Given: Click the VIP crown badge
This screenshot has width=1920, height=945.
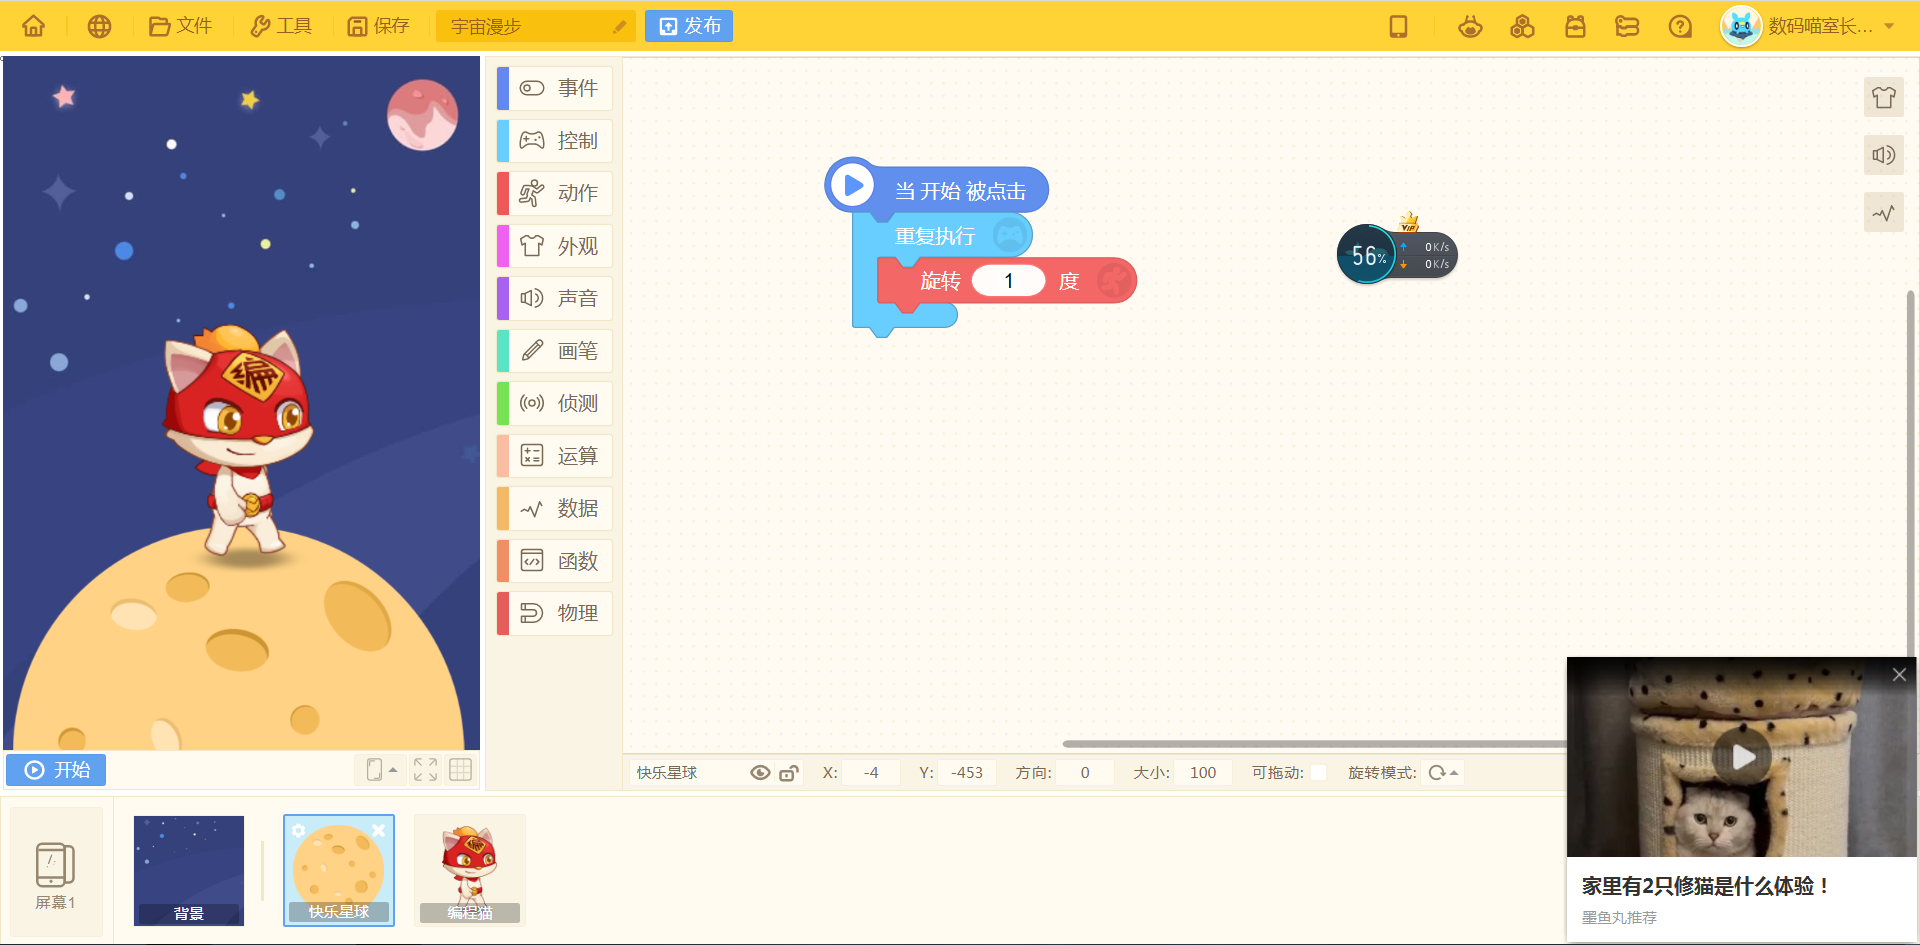Looking at the screenshot, I should 1409,221.
